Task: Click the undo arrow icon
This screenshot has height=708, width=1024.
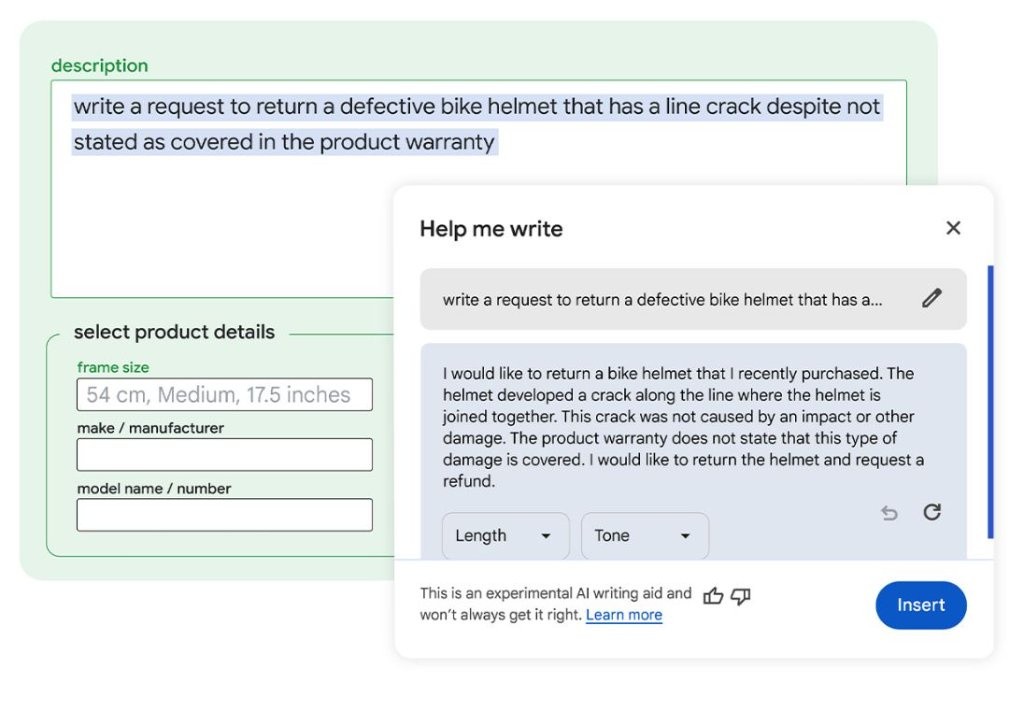Action: tap(889, 513)
